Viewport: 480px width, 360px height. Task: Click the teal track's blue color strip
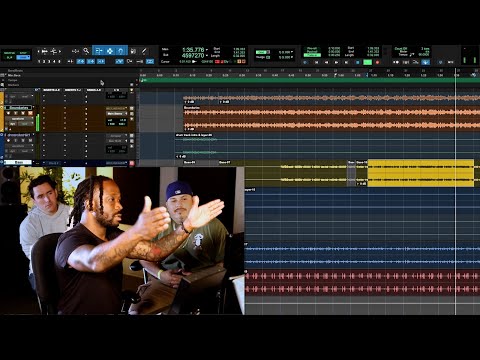pos(2,146)
